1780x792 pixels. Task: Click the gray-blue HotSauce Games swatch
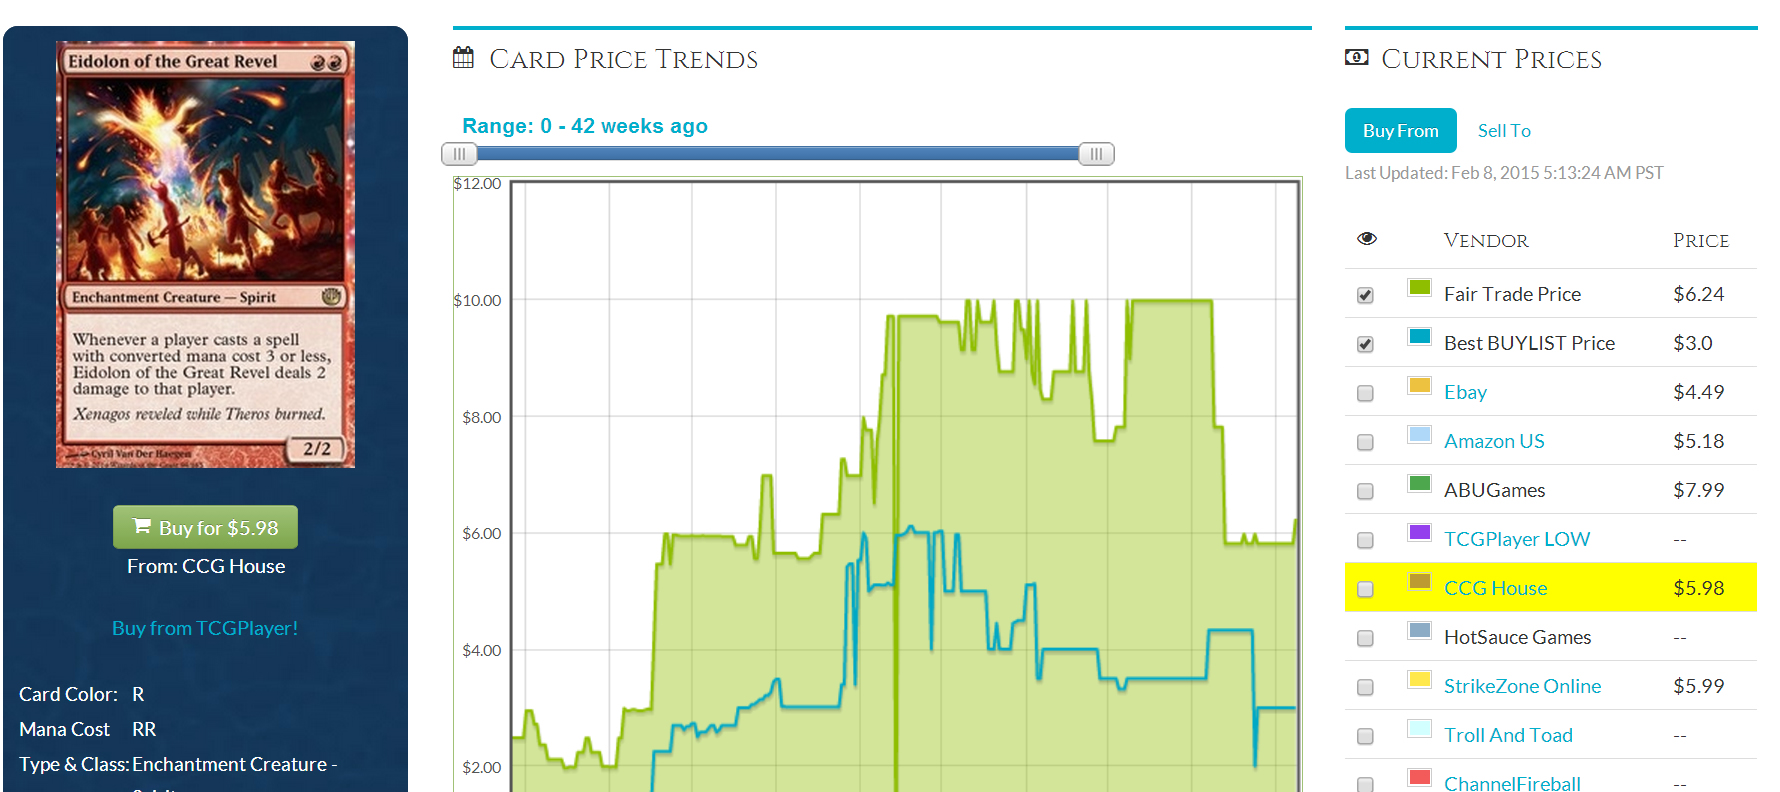pyautogui.click(x=1419, y=631)
